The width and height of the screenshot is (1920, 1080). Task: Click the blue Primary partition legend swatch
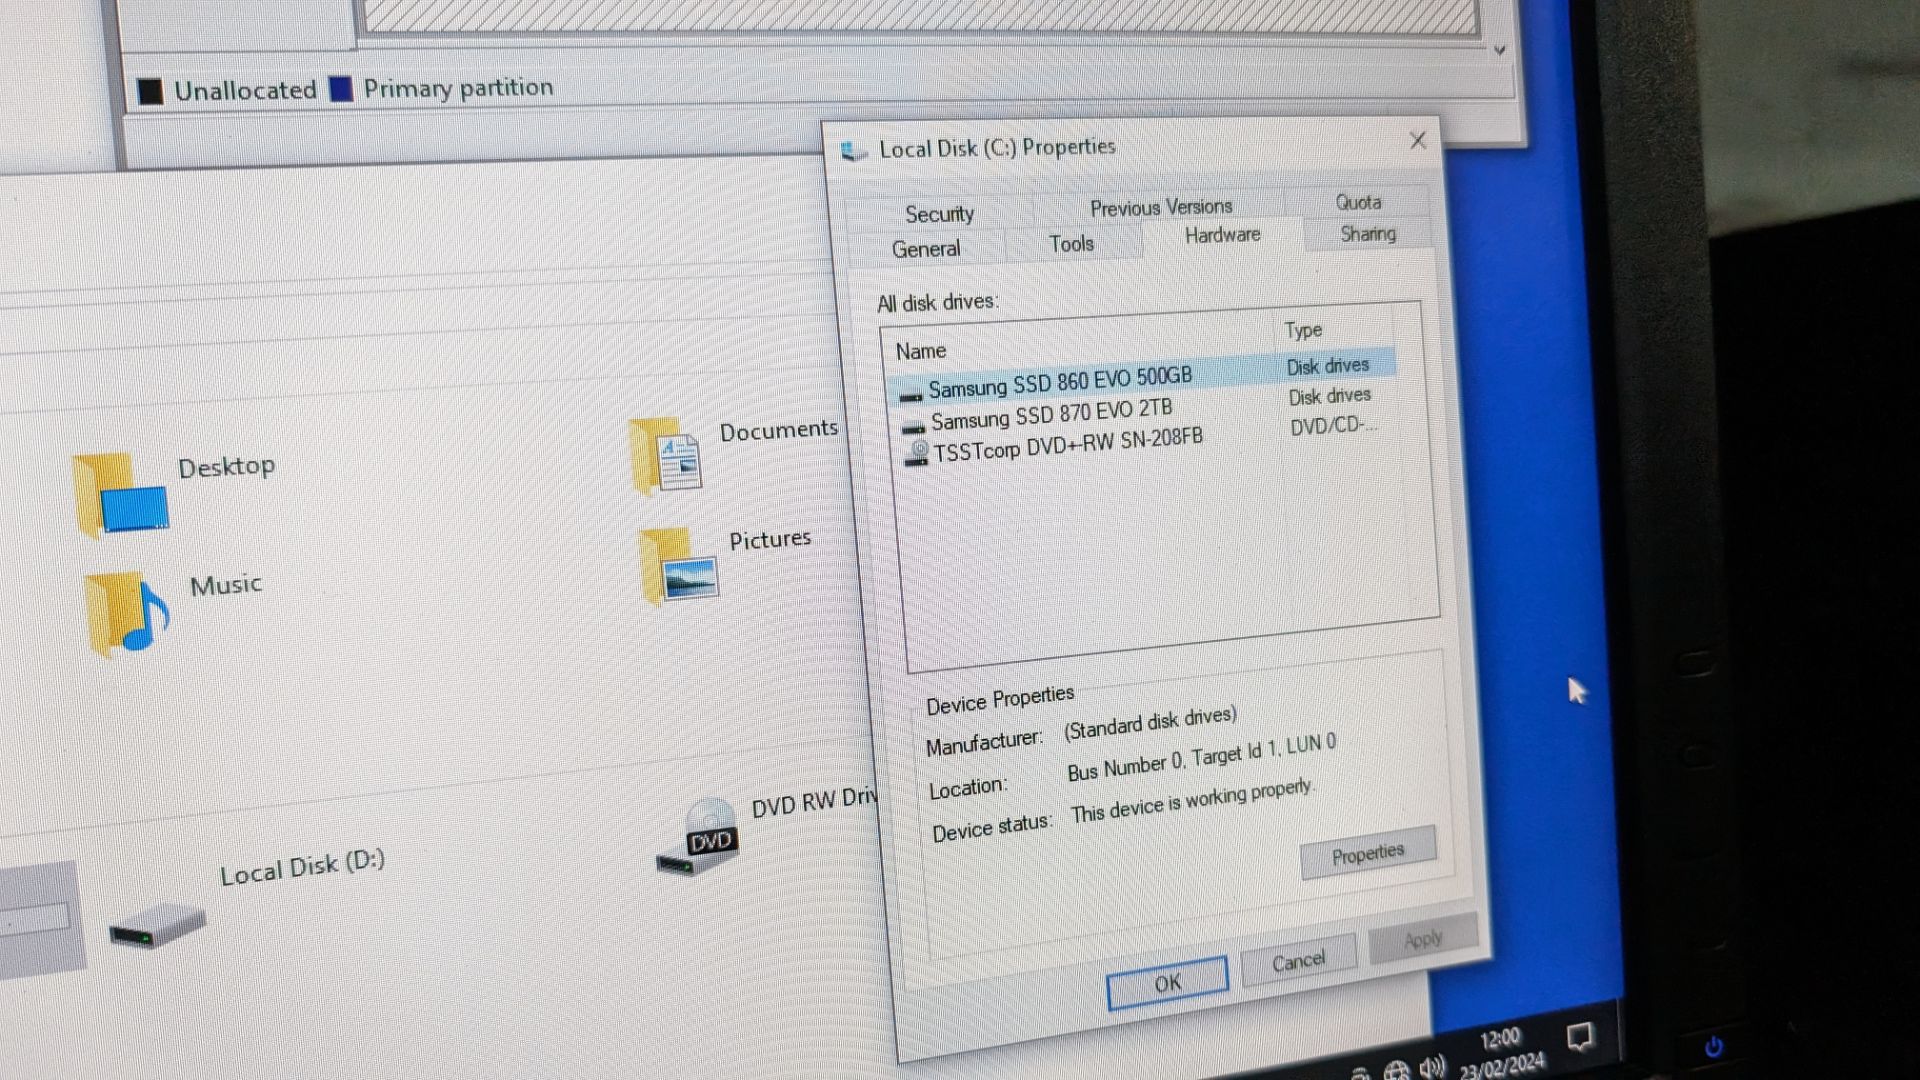point(341,89)
